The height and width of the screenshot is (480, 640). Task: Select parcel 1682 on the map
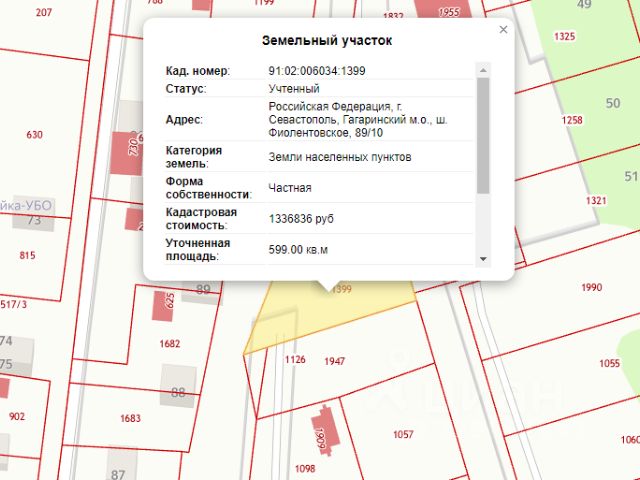170,344
